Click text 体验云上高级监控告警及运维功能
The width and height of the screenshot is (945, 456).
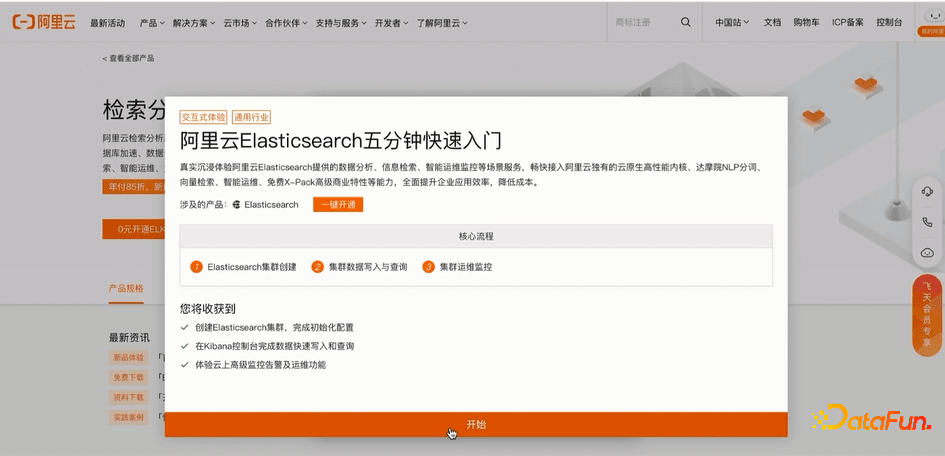[x=260, y=364]
